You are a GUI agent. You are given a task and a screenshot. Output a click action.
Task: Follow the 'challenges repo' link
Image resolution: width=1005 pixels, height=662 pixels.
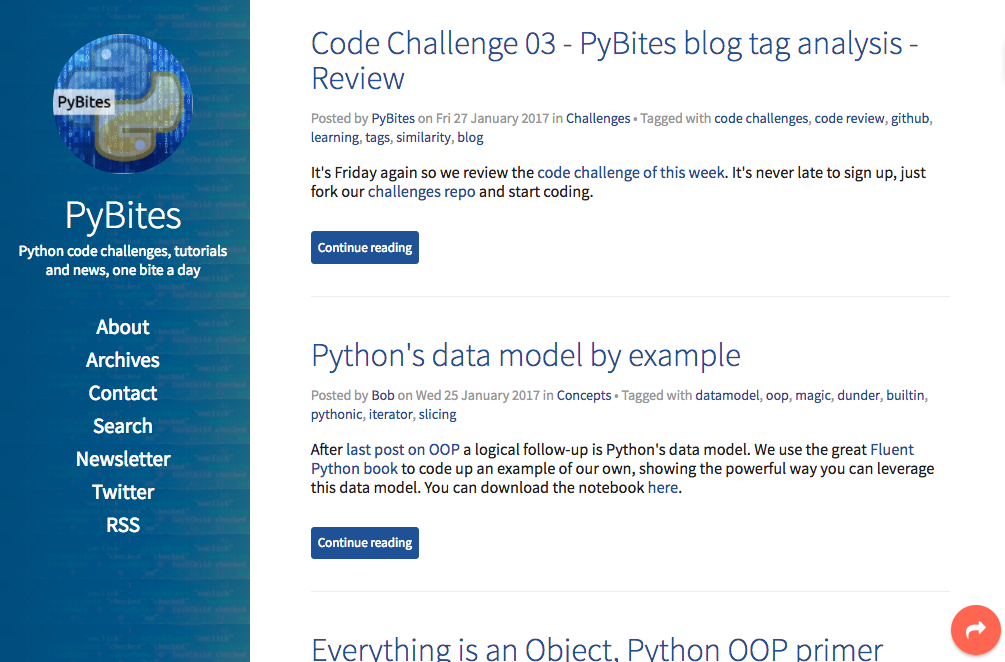tap(421, 192)
